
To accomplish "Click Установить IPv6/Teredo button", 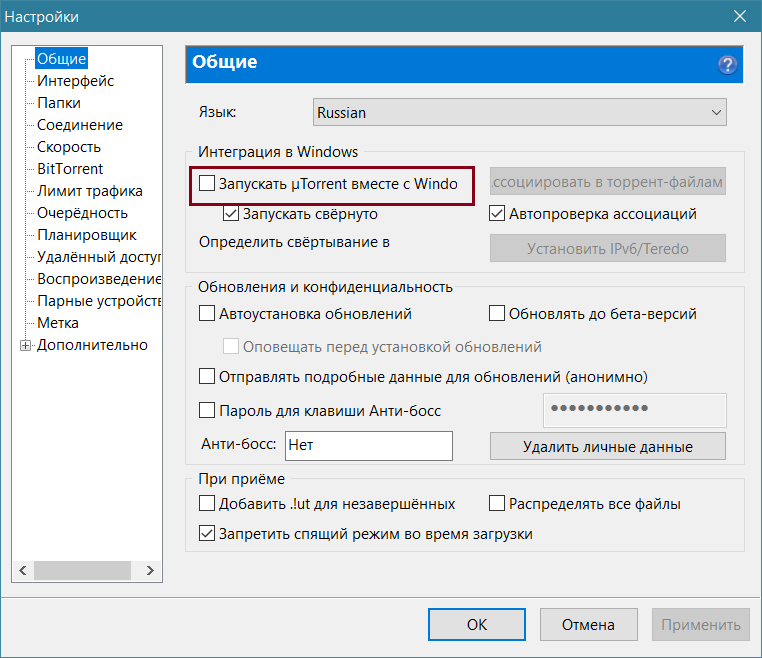I will click(x=608, y=248).
